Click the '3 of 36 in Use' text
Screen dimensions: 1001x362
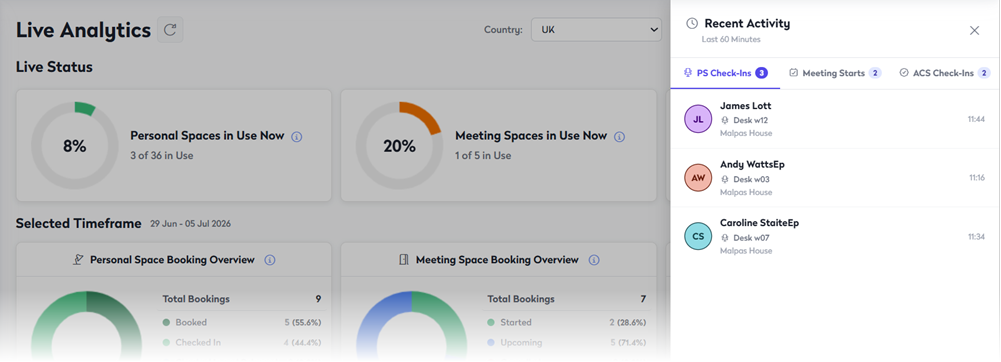[162, 155]
